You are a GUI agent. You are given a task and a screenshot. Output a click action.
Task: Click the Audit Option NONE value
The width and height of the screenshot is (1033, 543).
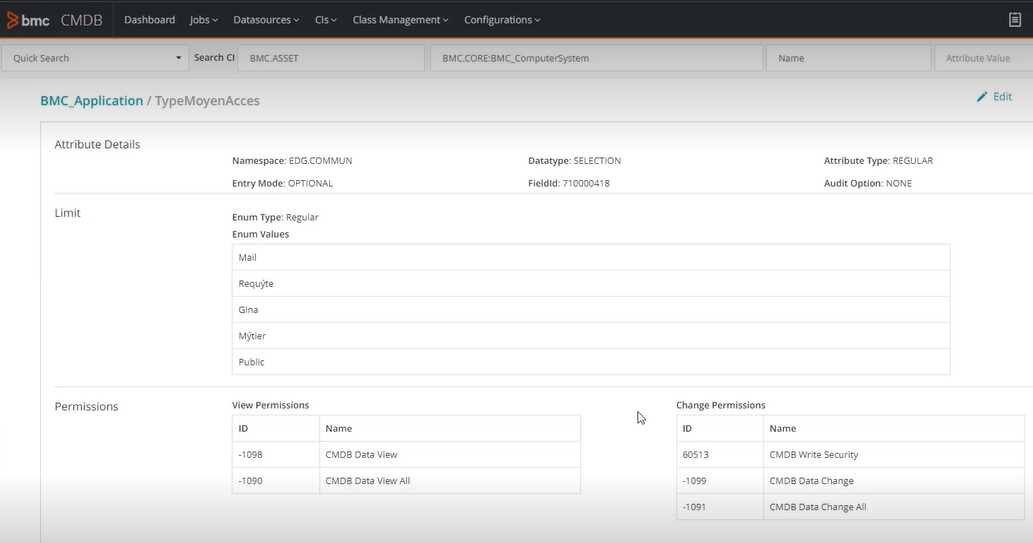pos(899,183)
